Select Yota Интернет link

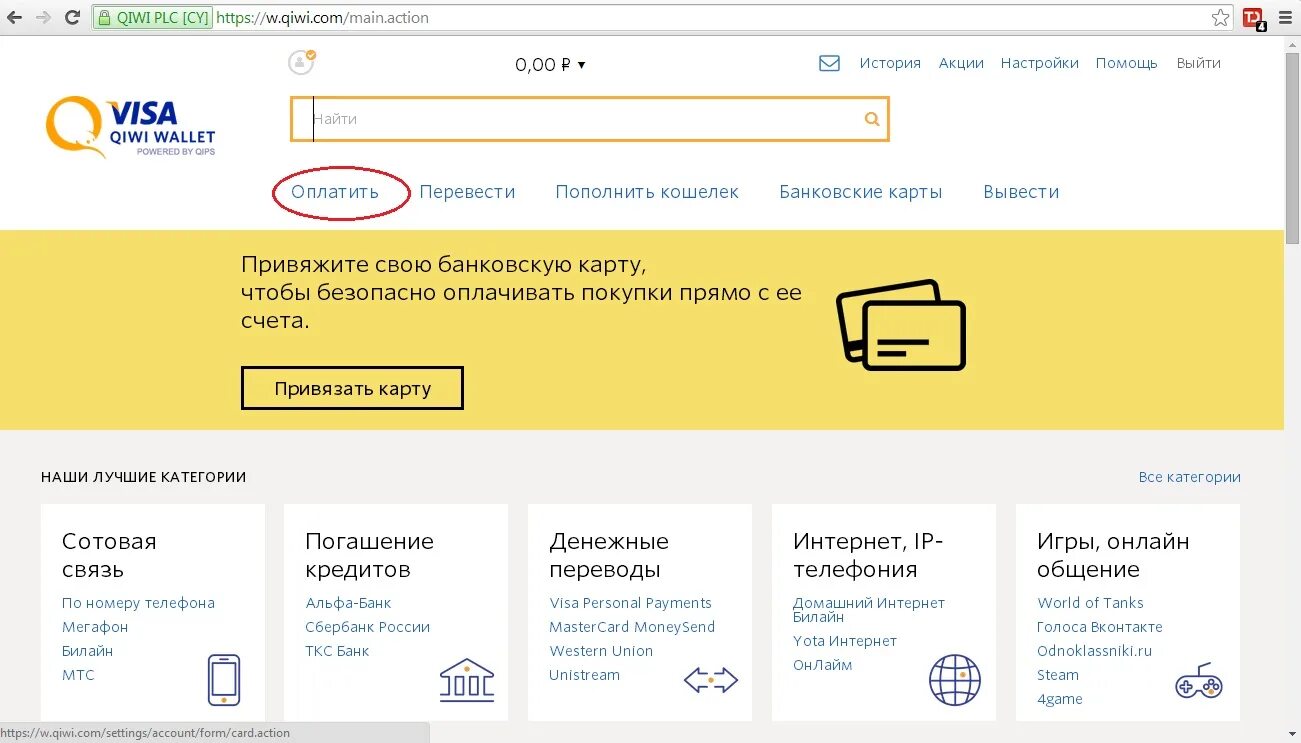pos(845,641)
